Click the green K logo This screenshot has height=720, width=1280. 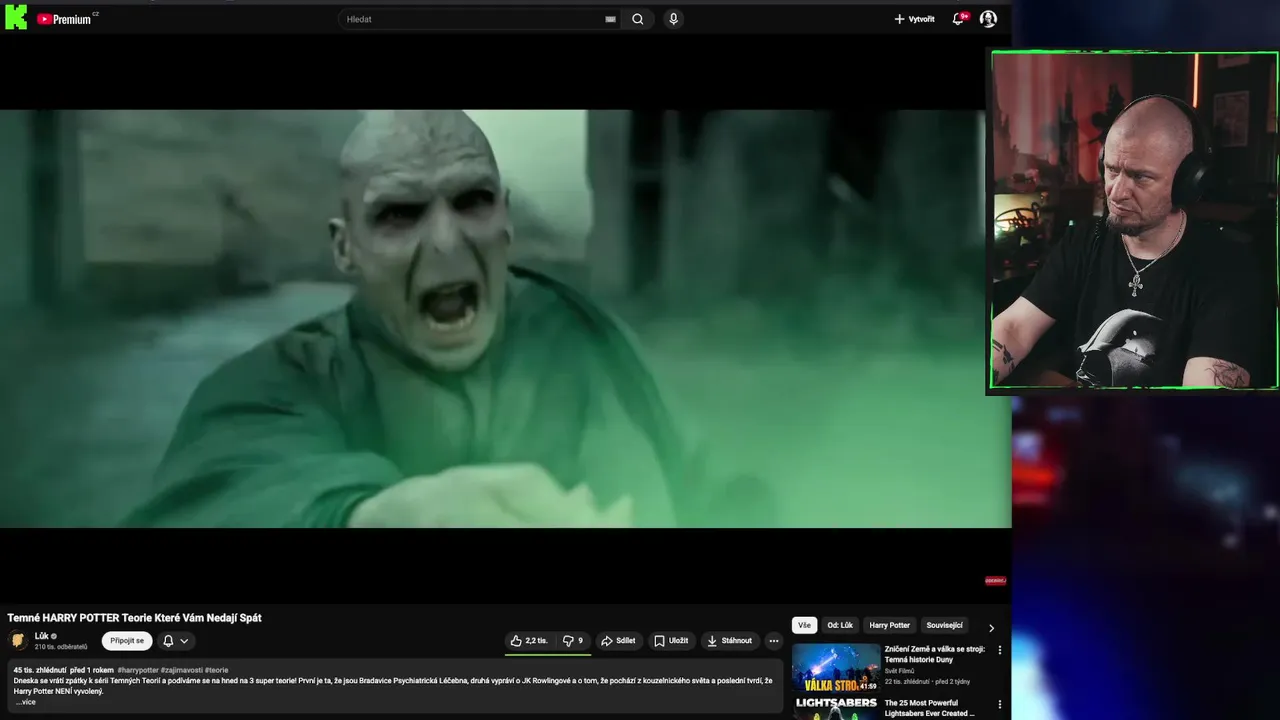[16, 17]
